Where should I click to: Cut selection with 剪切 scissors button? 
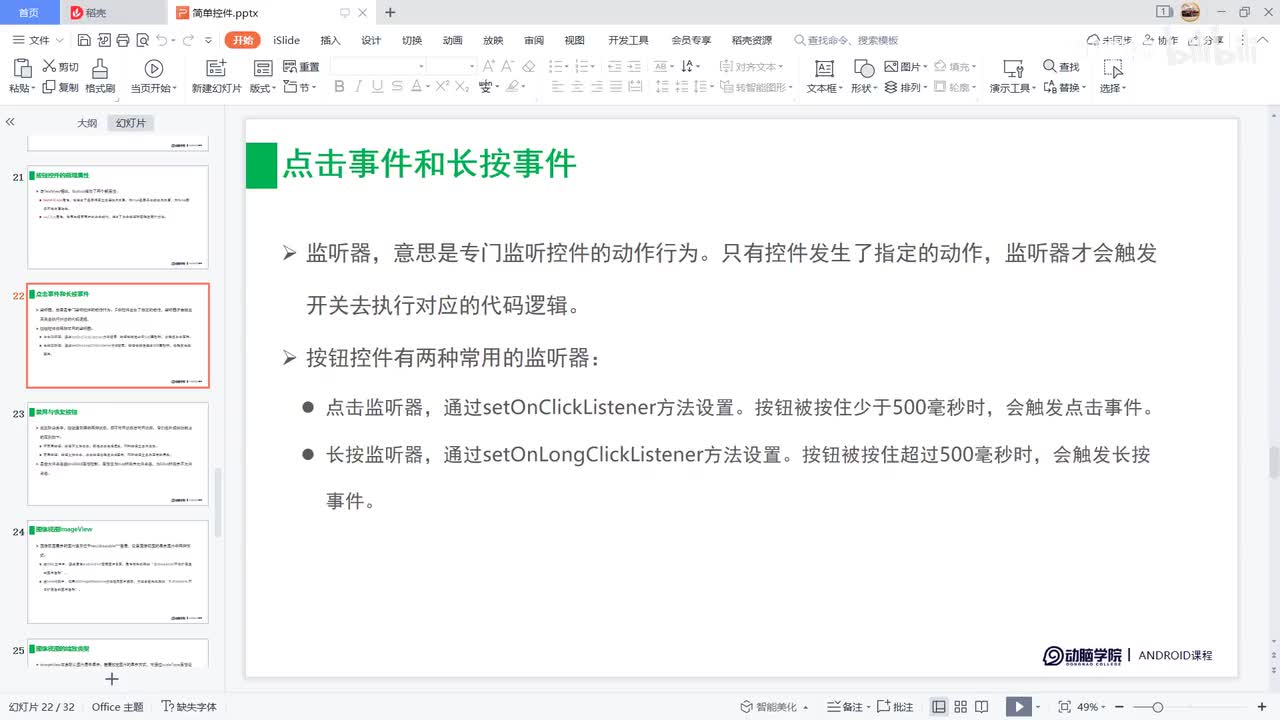point(60,67)
